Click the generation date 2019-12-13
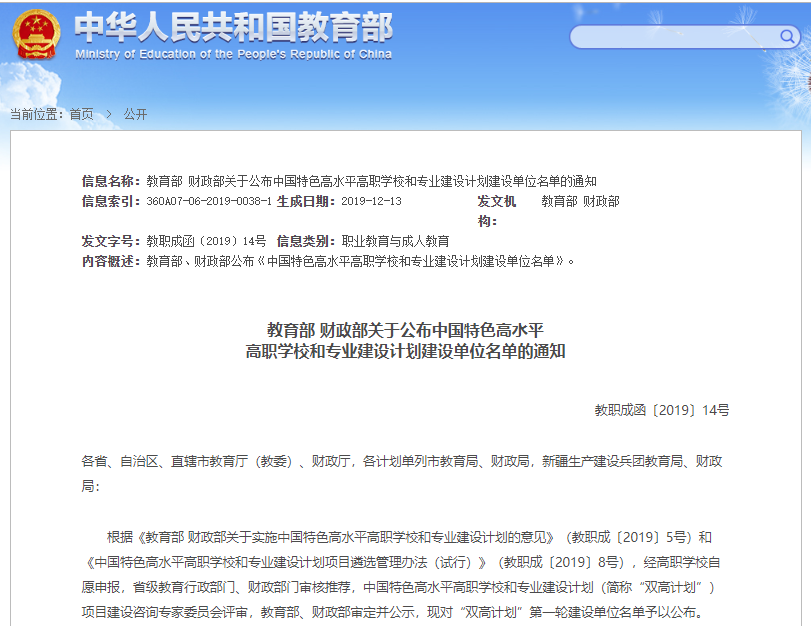 coord(371,201)
